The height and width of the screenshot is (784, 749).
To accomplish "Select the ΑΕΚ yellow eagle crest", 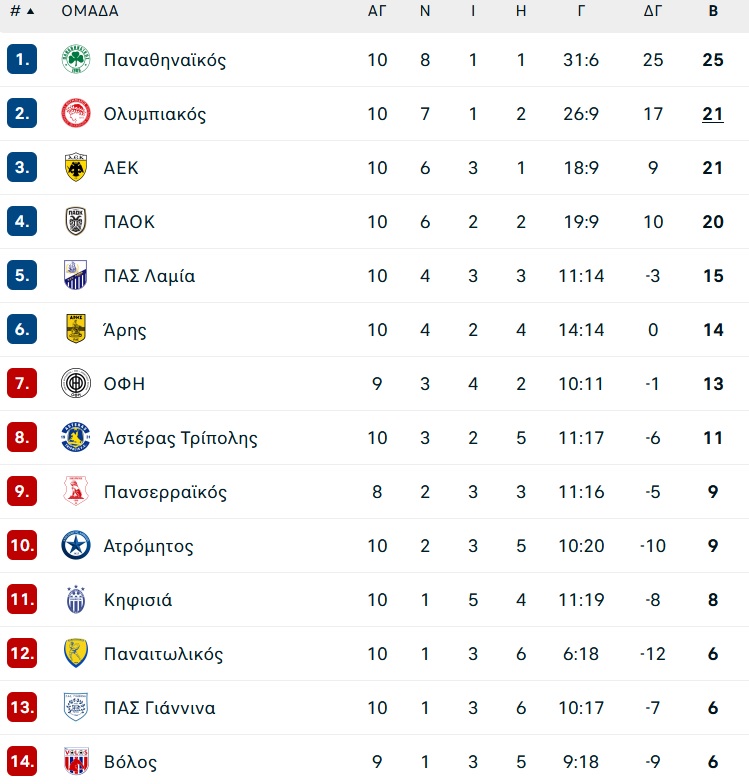I will (x=76, y=168).
